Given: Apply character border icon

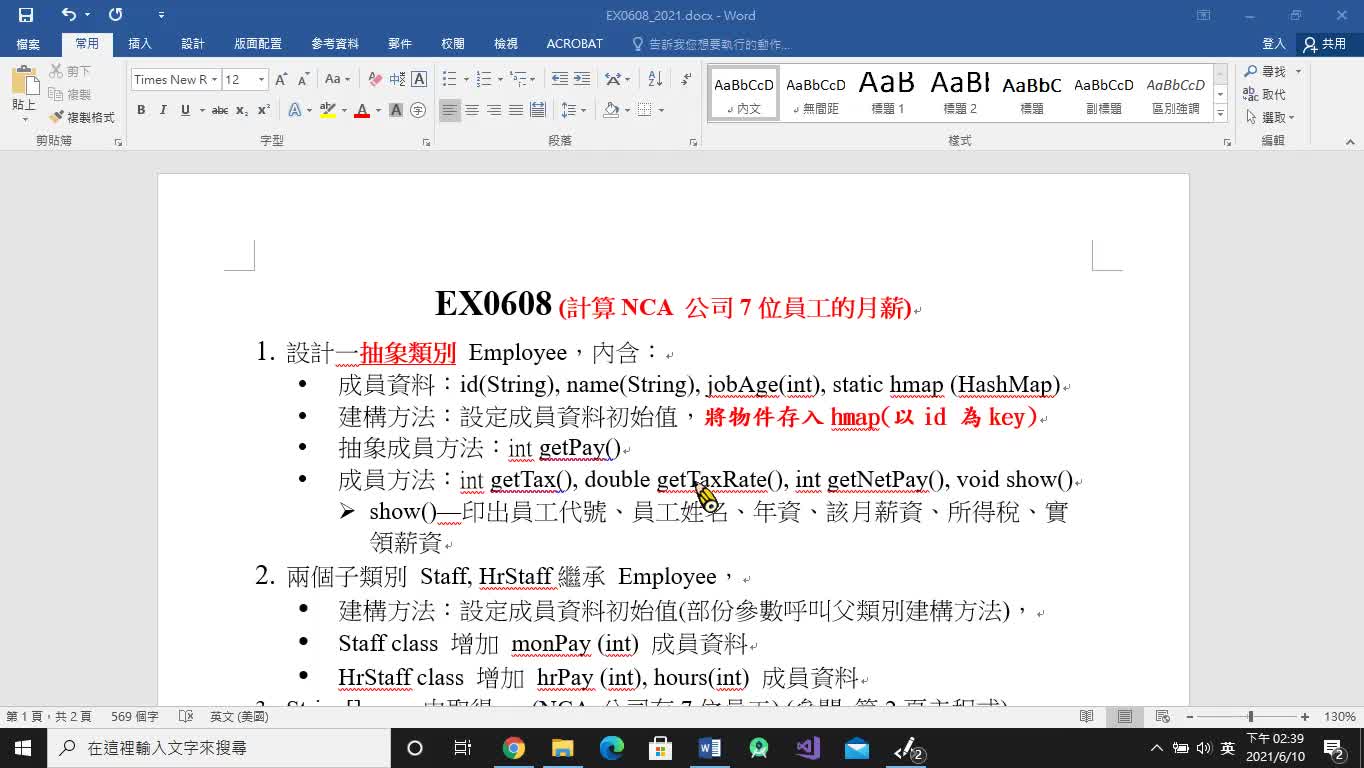Looking at the screenshot, I should pyautogui.click(x=419, y=79).
